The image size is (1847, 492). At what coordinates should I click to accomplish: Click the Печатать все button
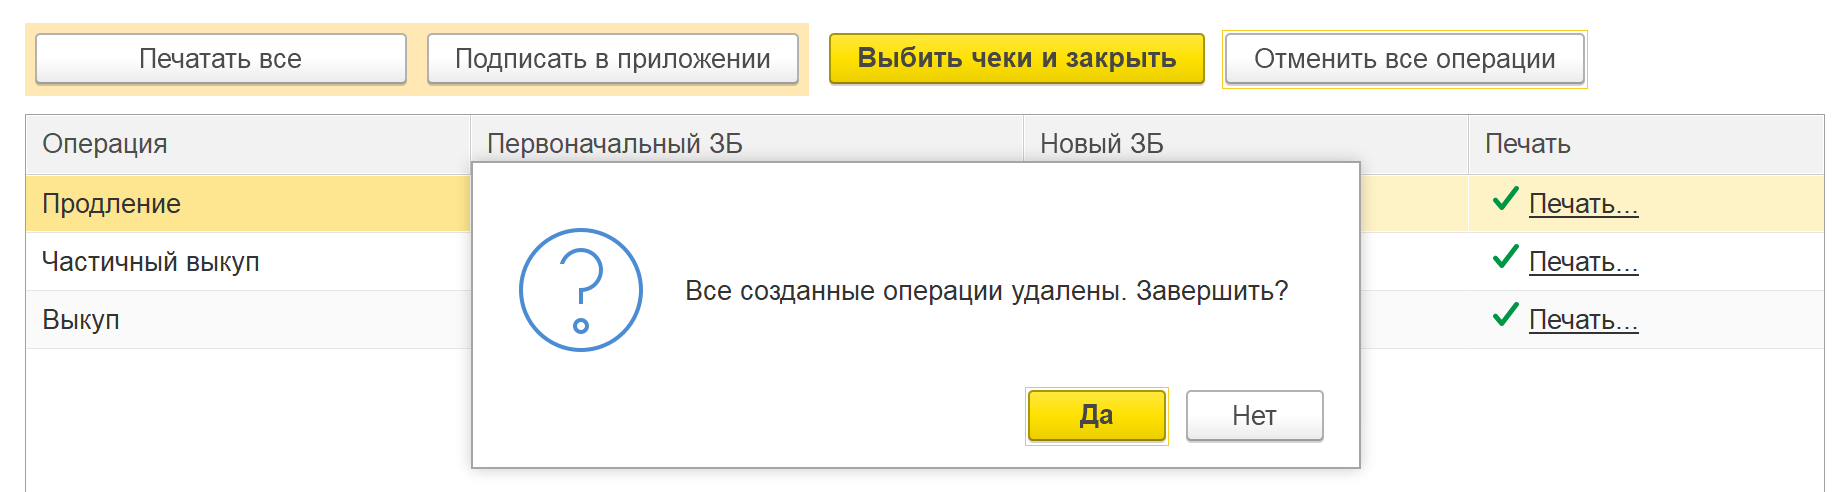click(220, 59)
